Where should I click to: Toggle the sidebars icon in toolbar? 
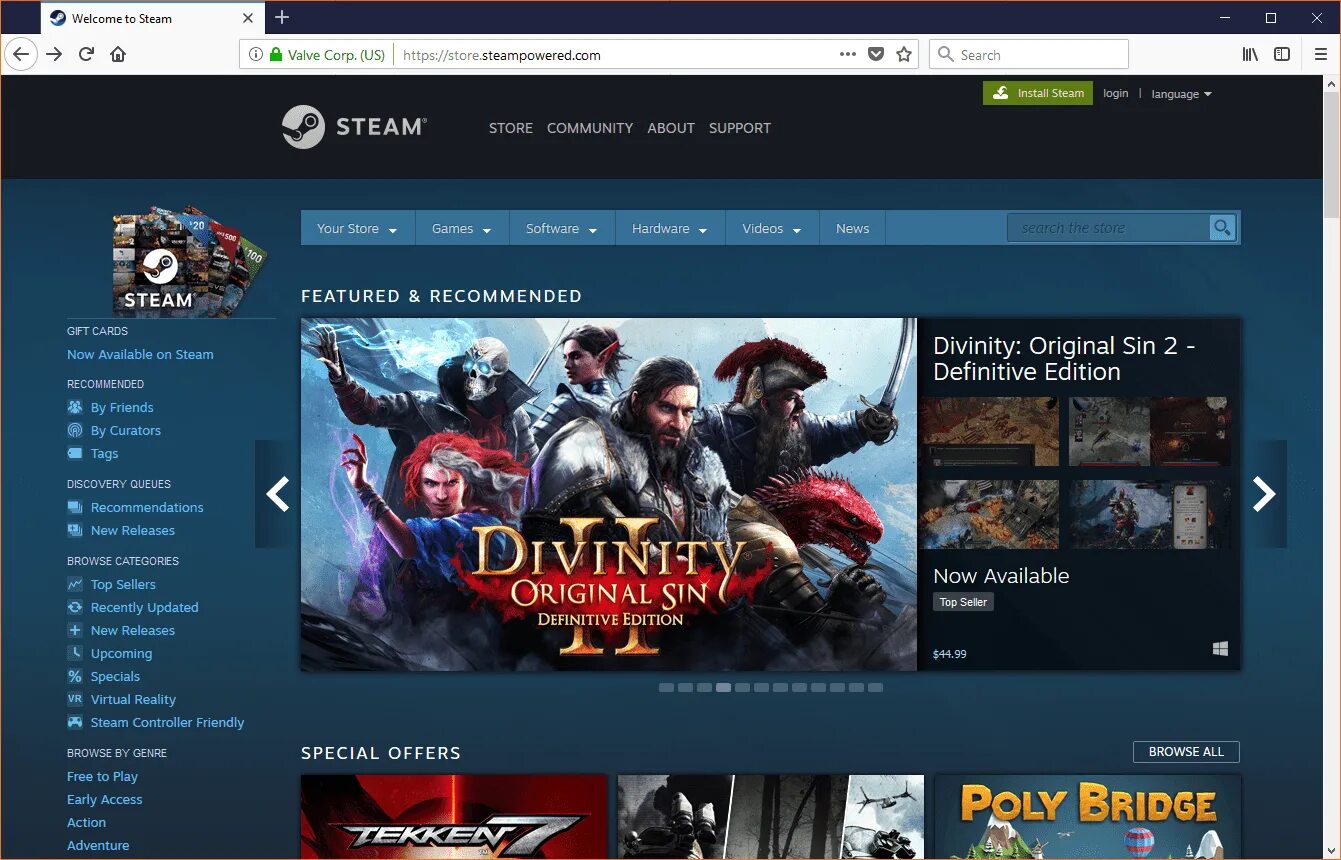tap(1282, 55)
